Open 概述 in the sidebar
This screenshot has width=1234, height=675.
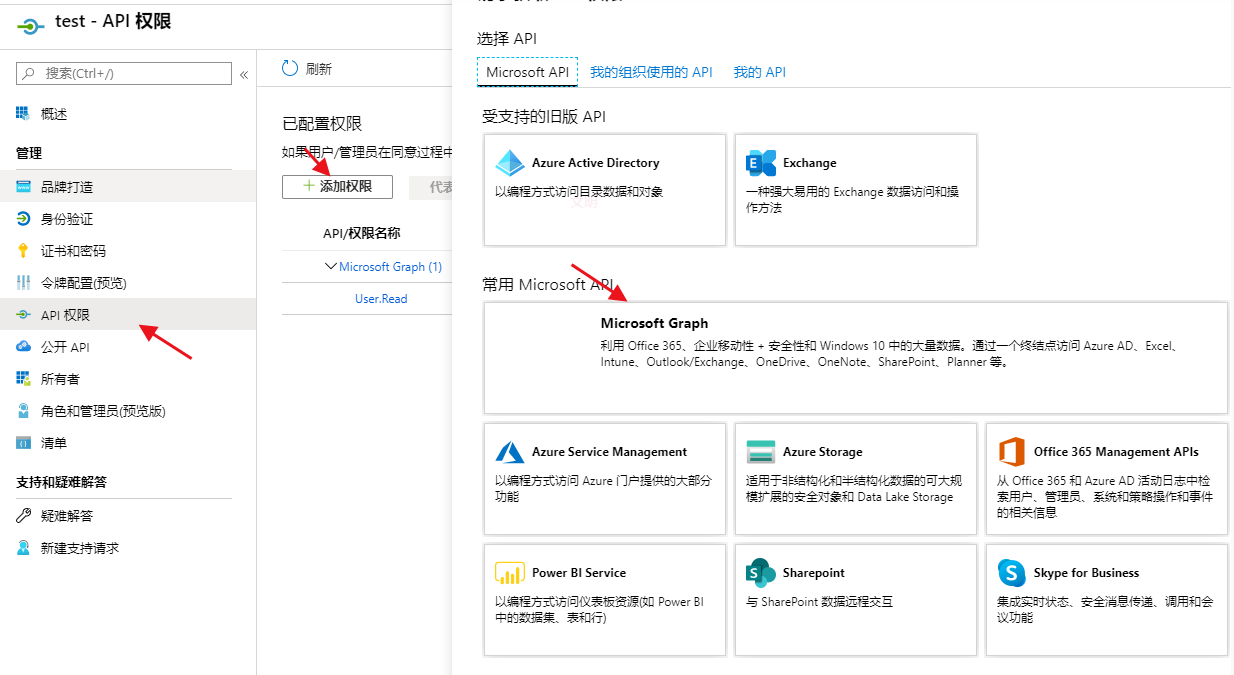point(128,114)
